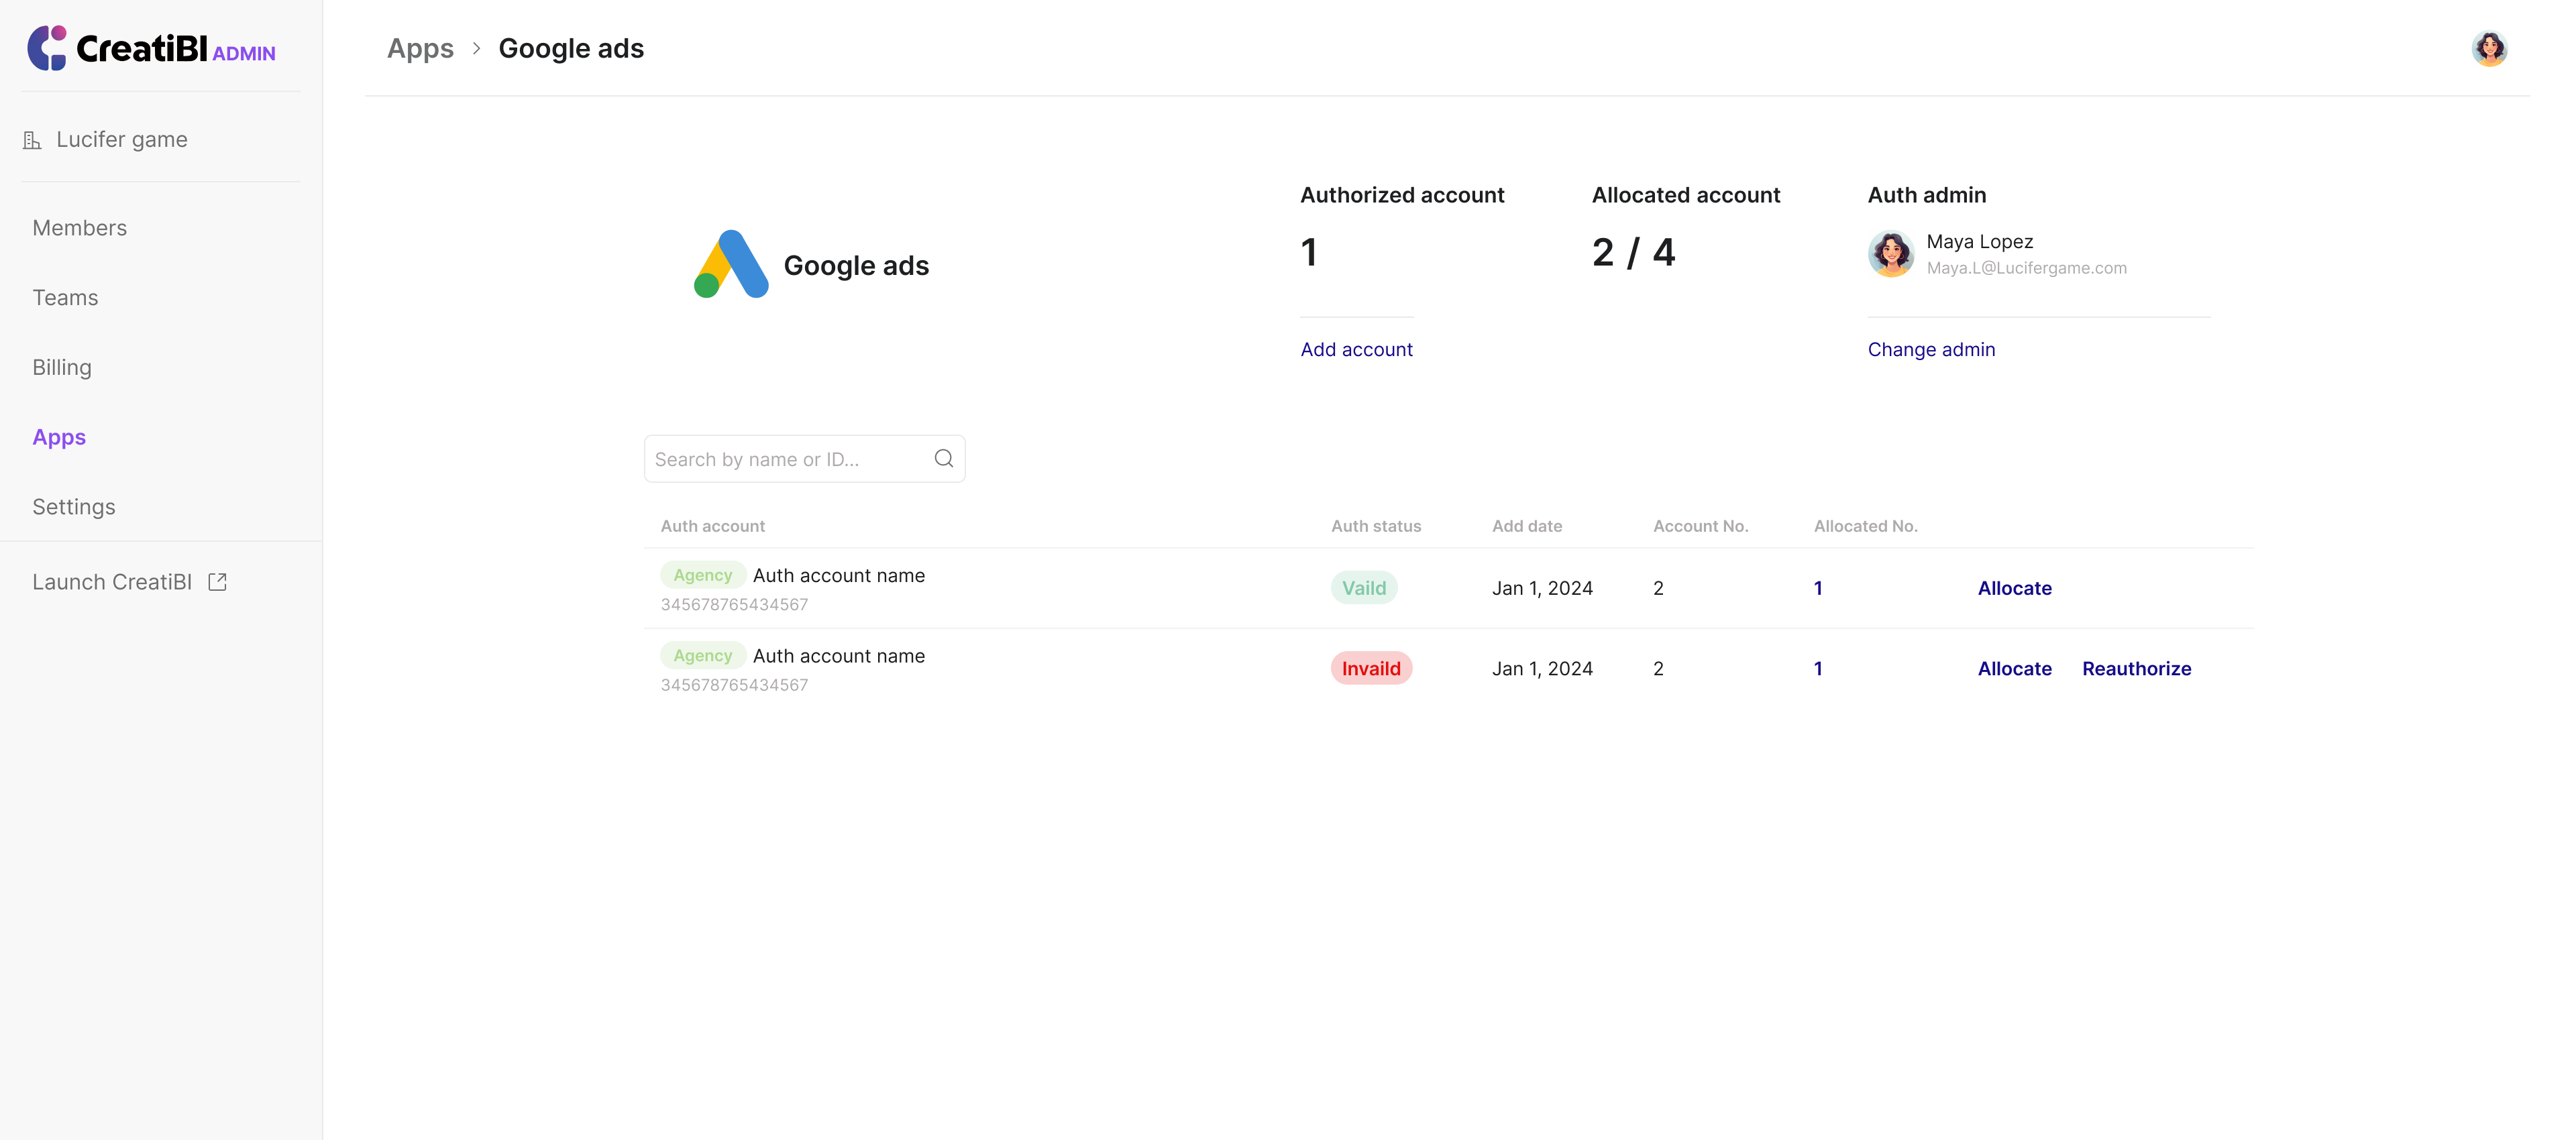Select Settings in the sidebar
Image resolution: width=2576 pixels, height=1140 pixels.
[73, 507]
